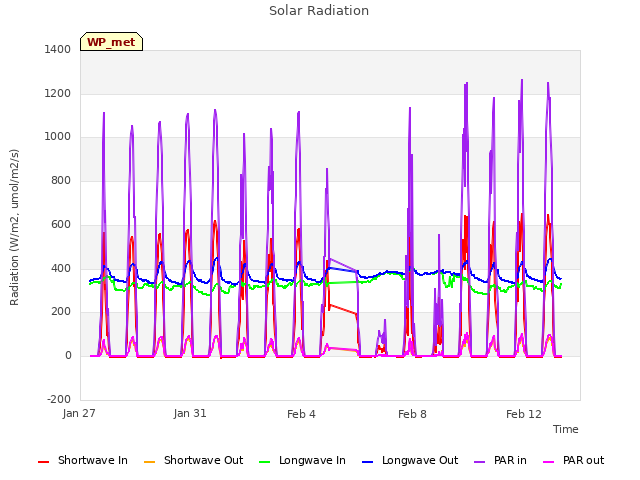Click the red Shortwave In color swatch
Screen dimensions: 640x480
coord(44,462)
